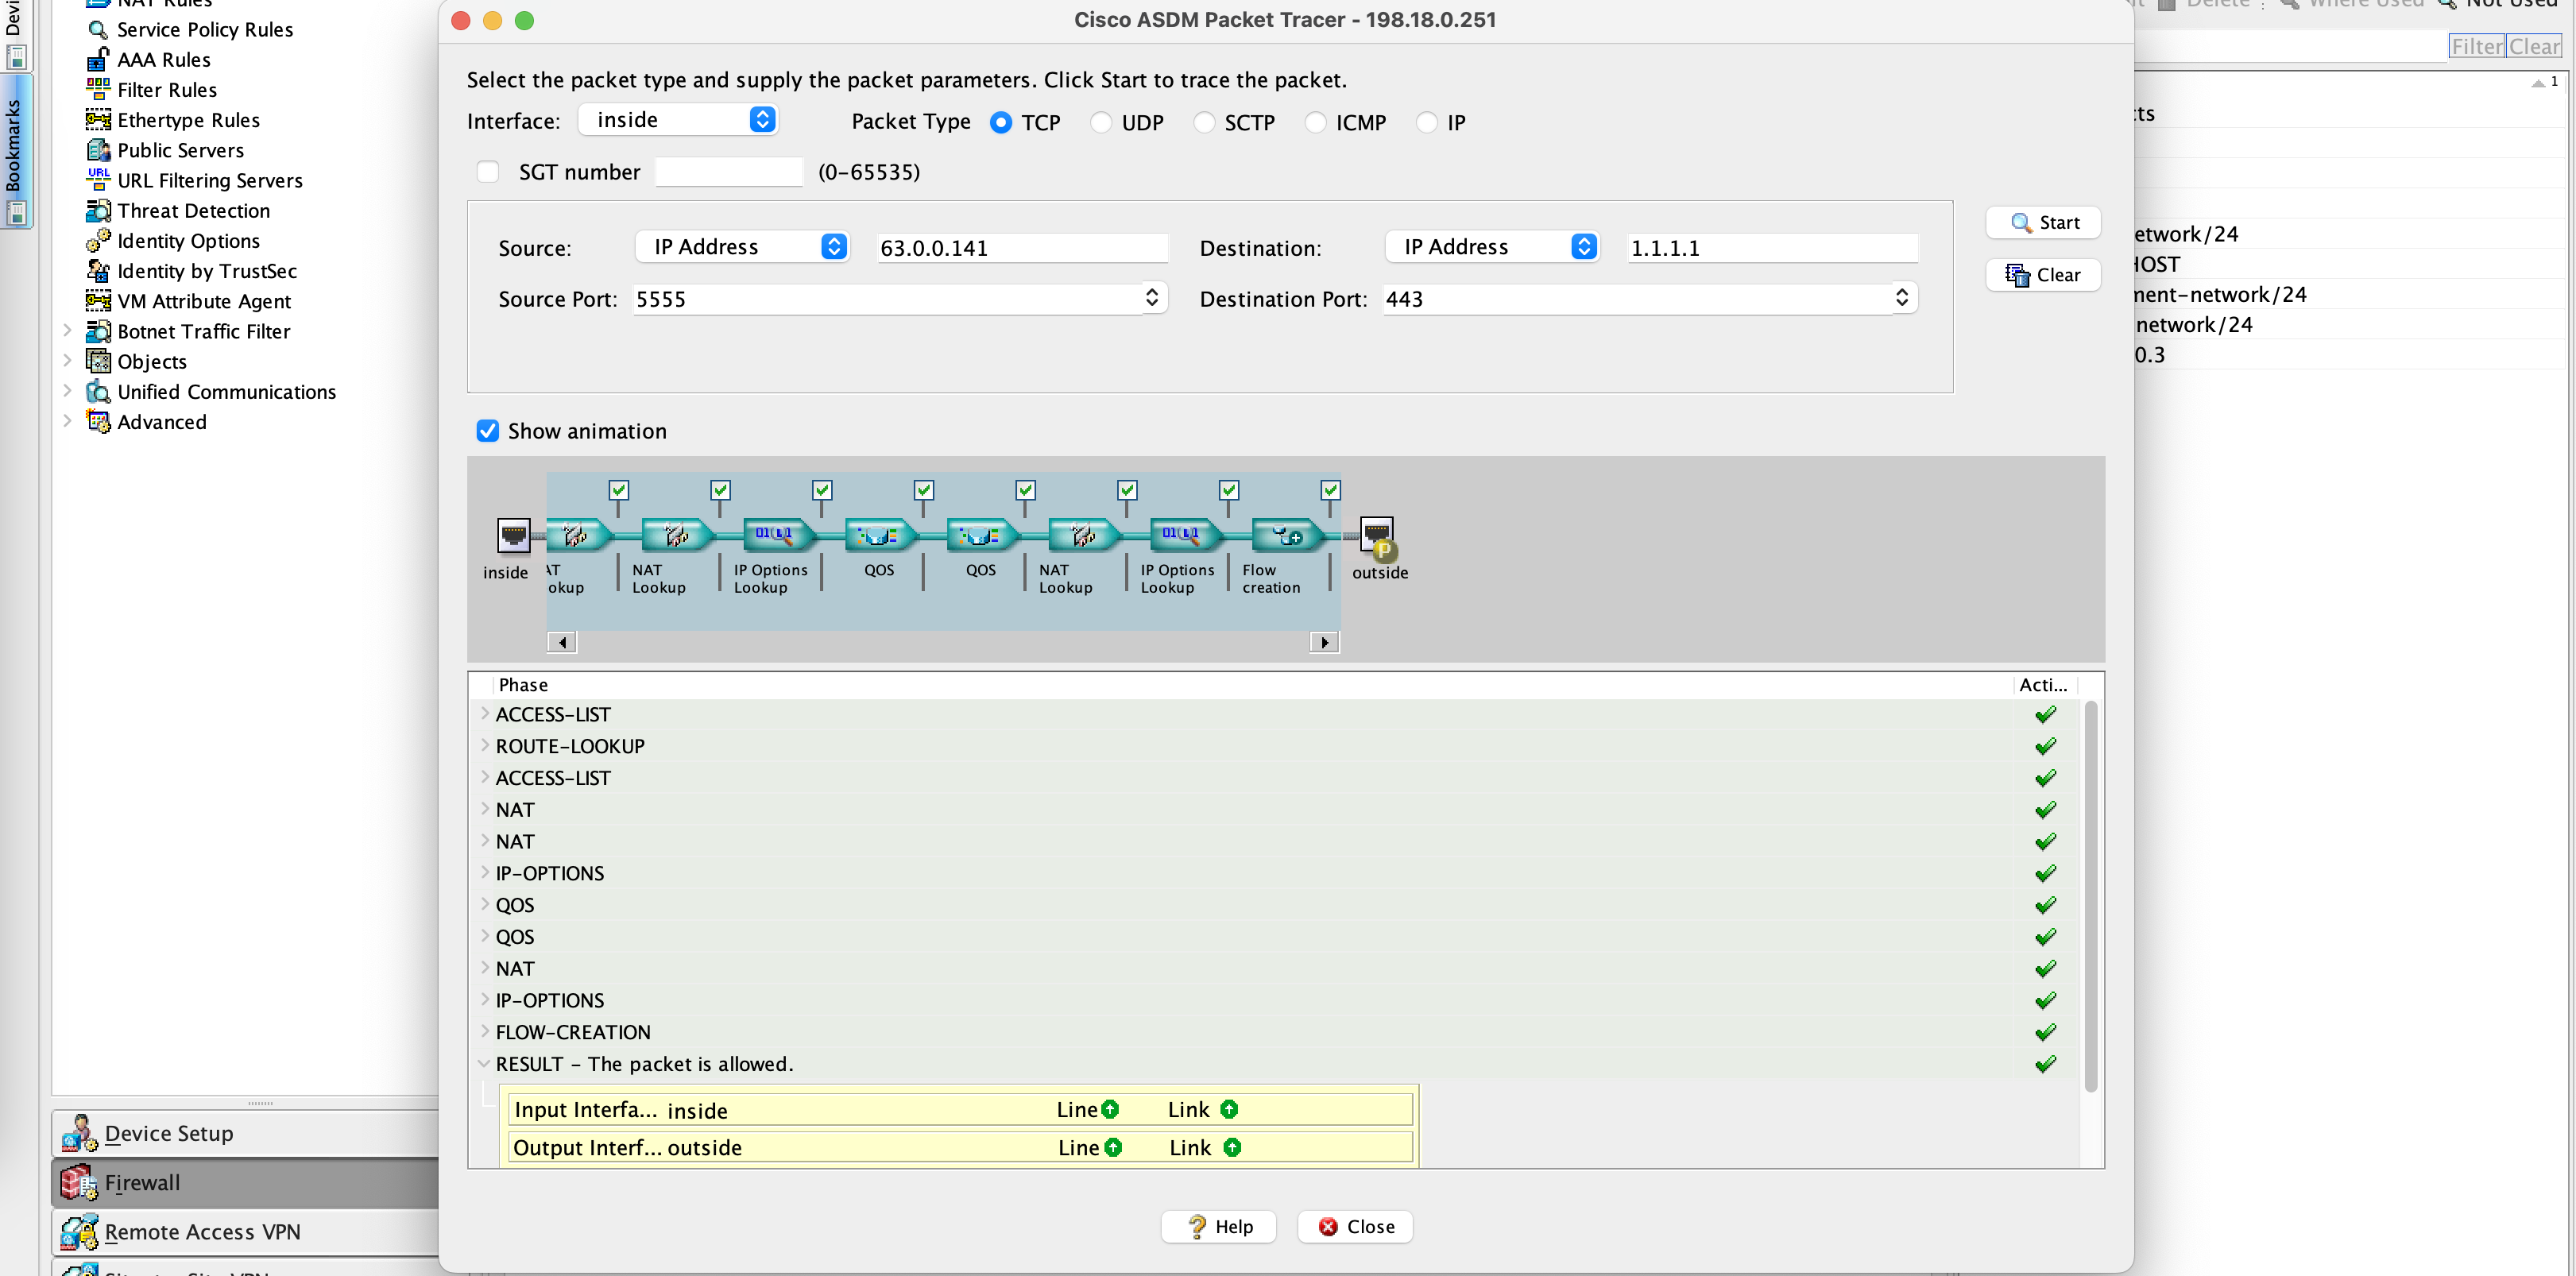Image resolution: width=2576 pixels, height=1276 pixels.
Task: Switch to the Device Setup section
Action: tap(168, 1133)
